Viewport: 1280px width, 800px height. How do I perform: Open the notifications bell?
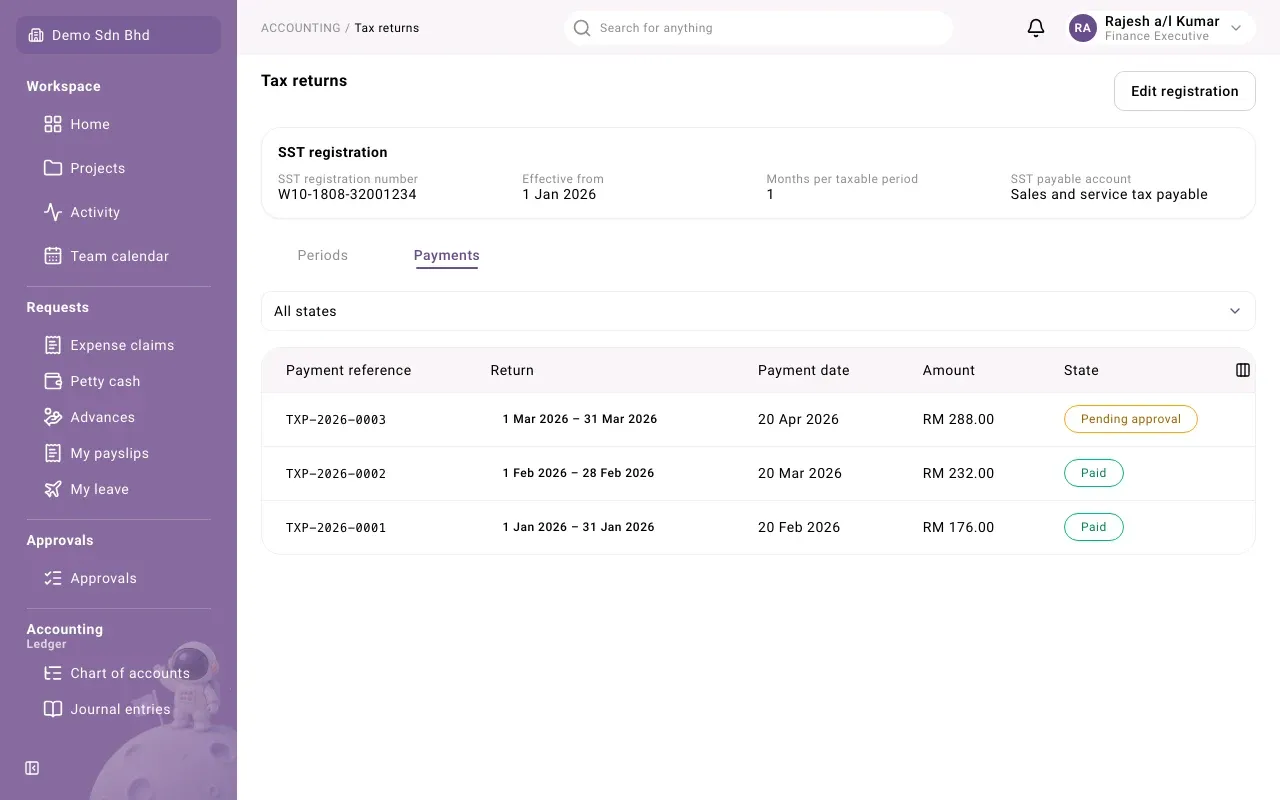coord(1036,28)
